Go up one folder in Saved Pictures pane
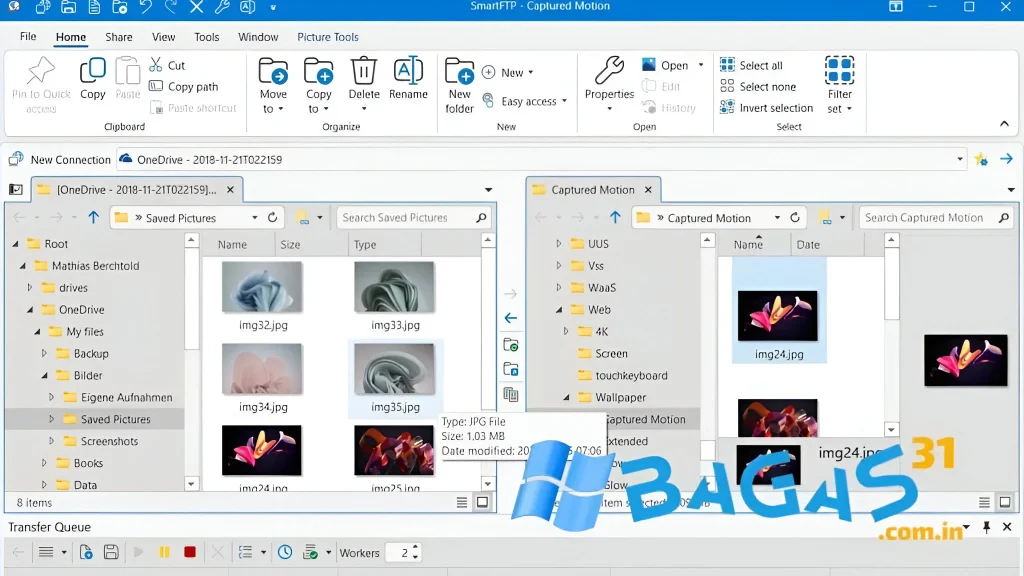This screenshot has height=576, width=1024. pos(93,217)
